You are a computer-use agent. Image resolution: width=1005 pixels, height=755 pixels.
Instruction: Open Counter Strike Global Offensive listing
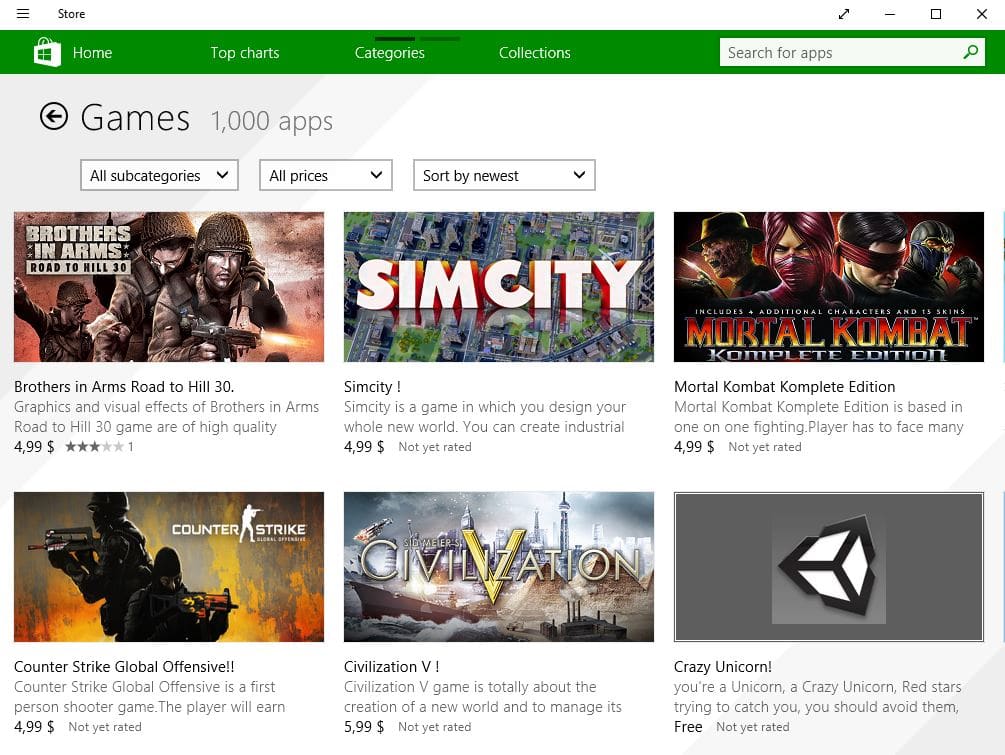(168, 566)
